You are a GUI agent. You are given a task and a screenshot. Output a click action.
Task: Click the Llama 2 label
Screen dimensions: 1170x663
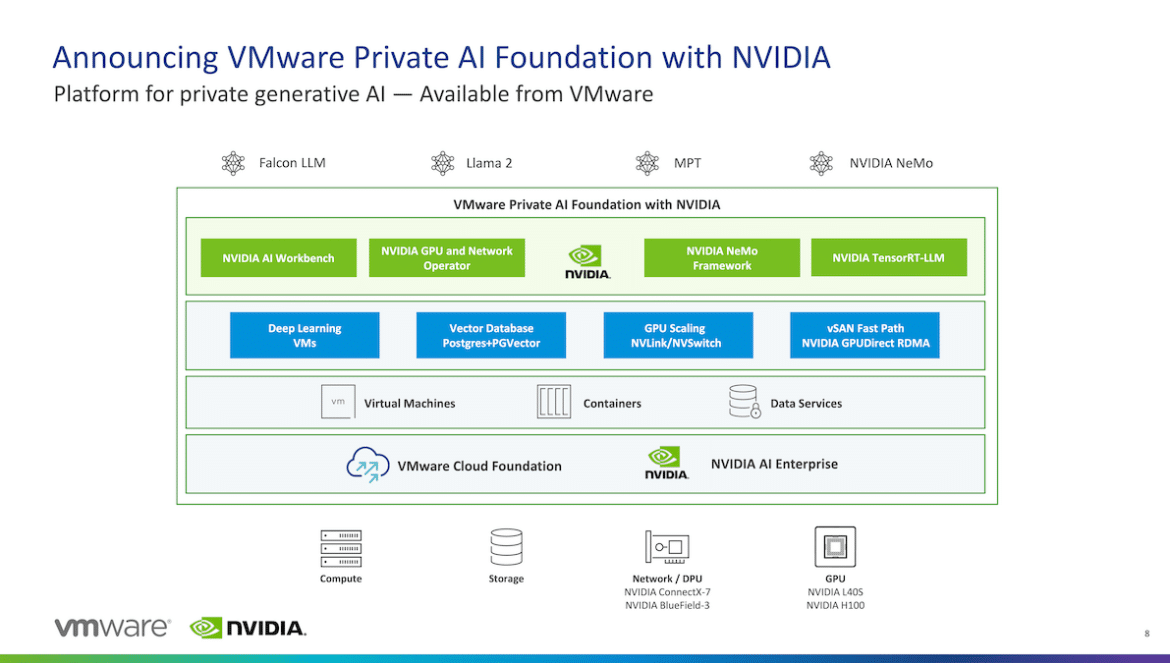tap(489, 163)
